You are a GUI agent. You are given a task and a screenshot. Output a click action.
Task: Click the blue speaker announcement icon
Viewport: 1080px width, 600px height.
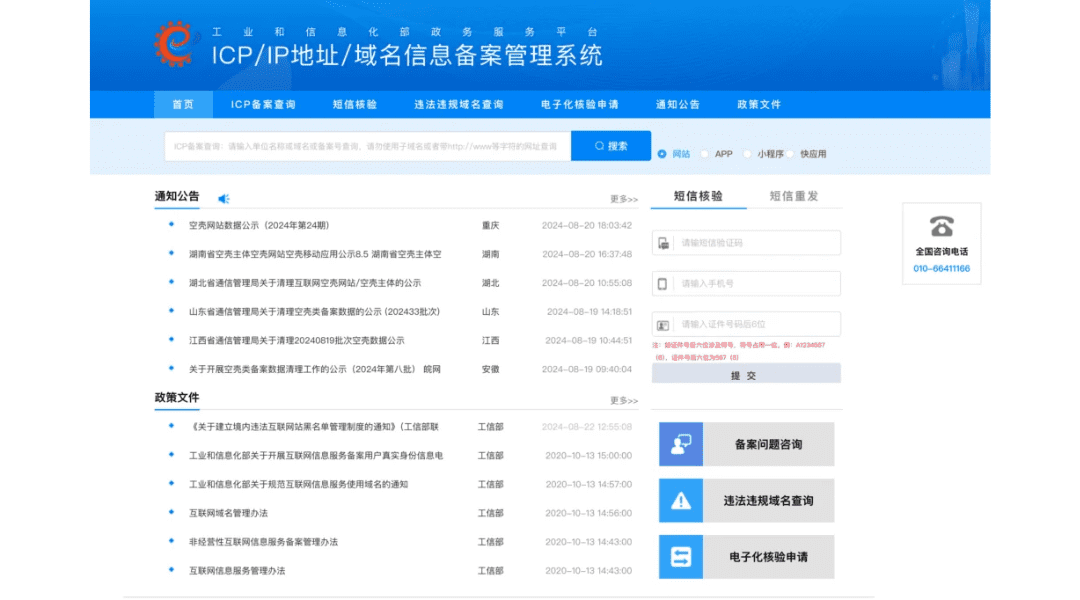coord(224,198)
